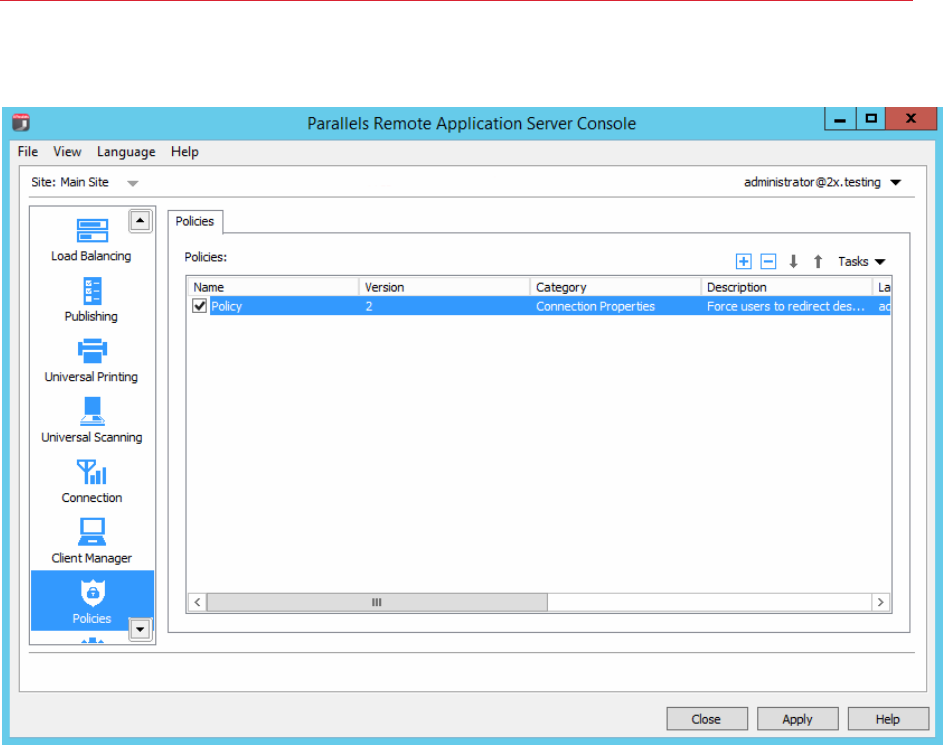Click the Apply button
The image size is (943, 745).
tap(797, 719)
